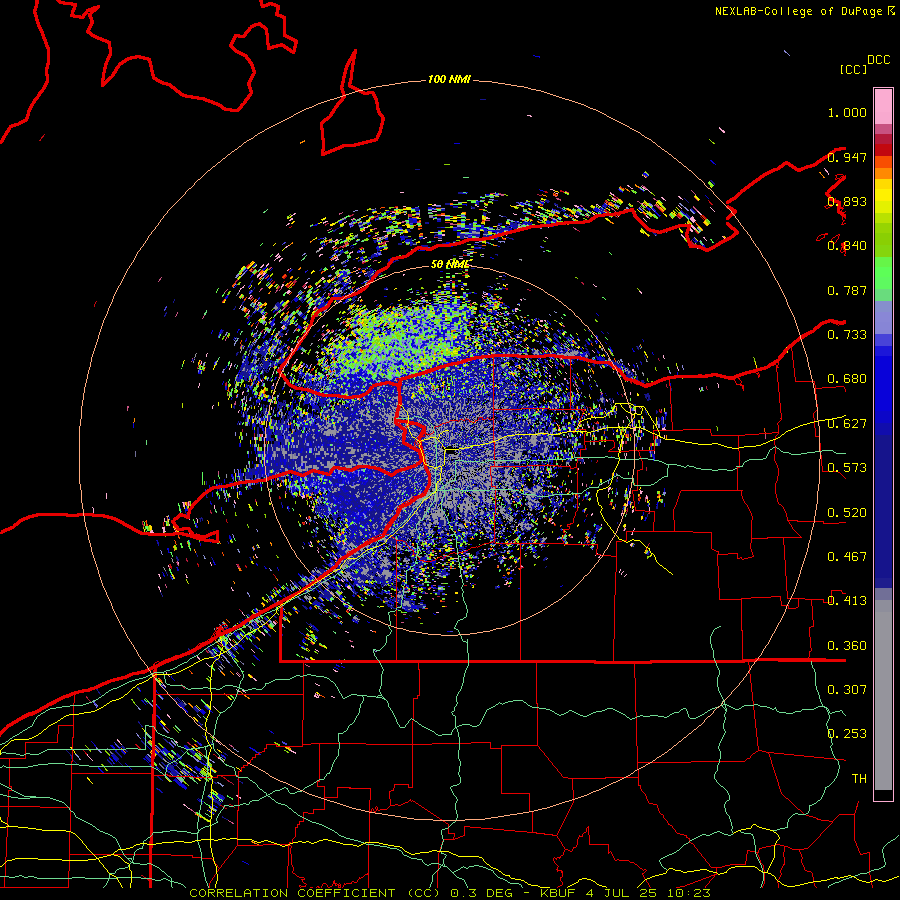Click the 0.3 DEG elevation angle text
Screen dimensions: 900x900
482,893
